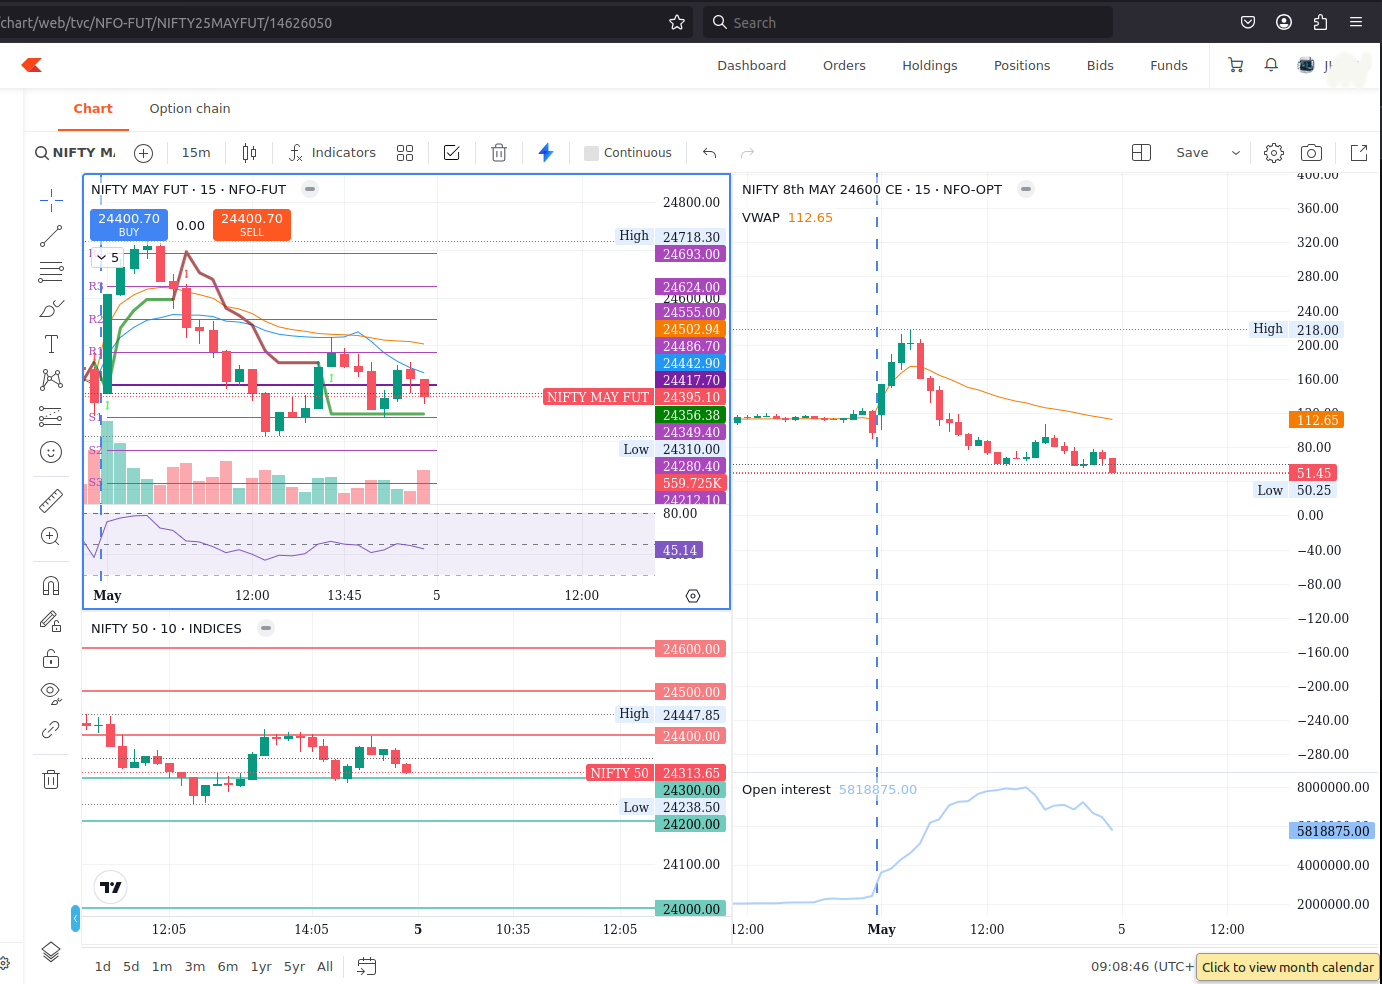The height and width of the screenshot is (984, 1382).
Task: Open the Indicators menu
Action: (x=332, y=153)
